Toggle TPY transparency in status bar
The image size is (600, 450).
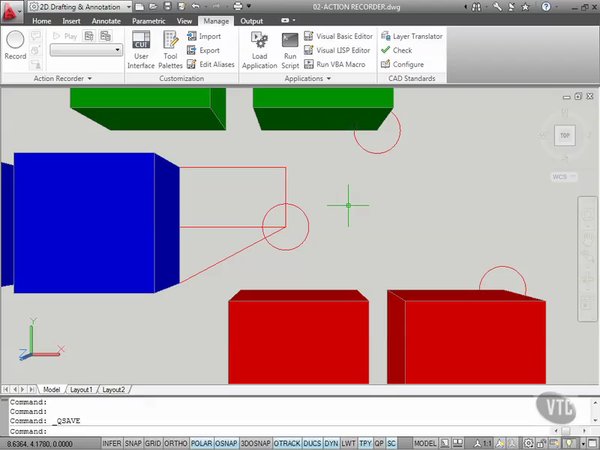[365, 443]
